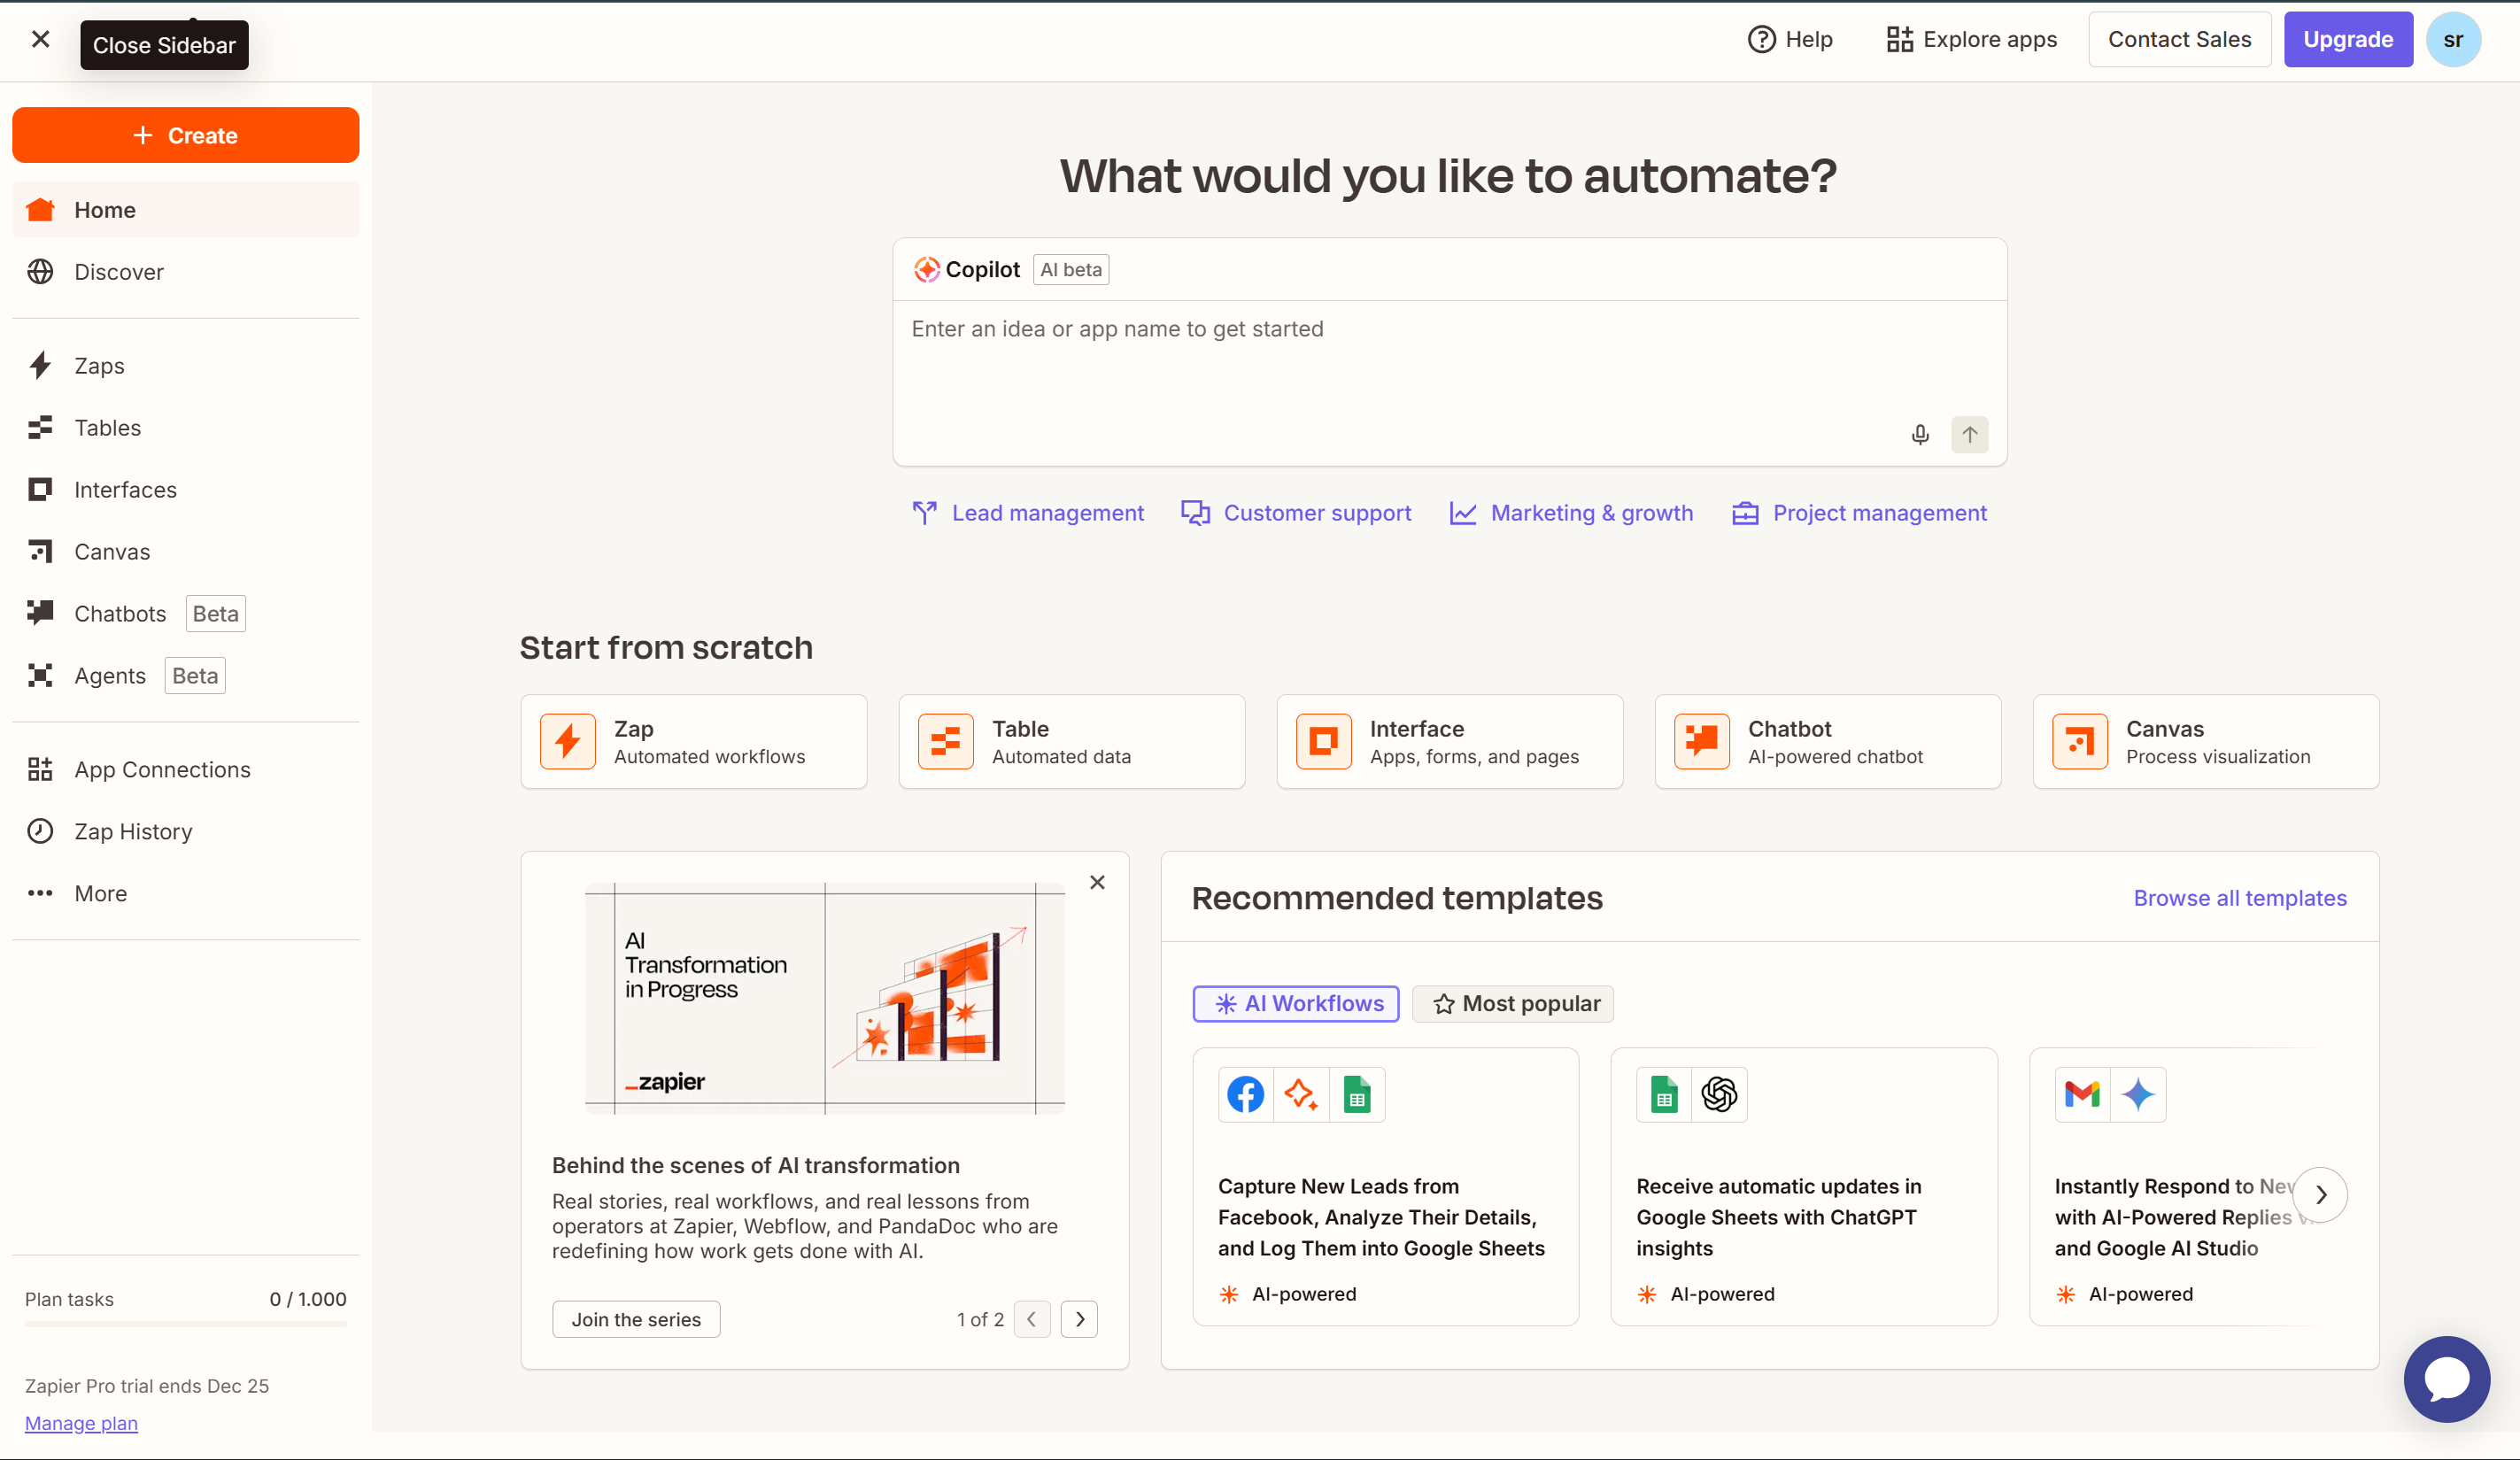Image resolution: width=2520 pixels, height=1460 pixels.
Task: Show more templates via right chevron
Action: [x=2323, y=1195]
